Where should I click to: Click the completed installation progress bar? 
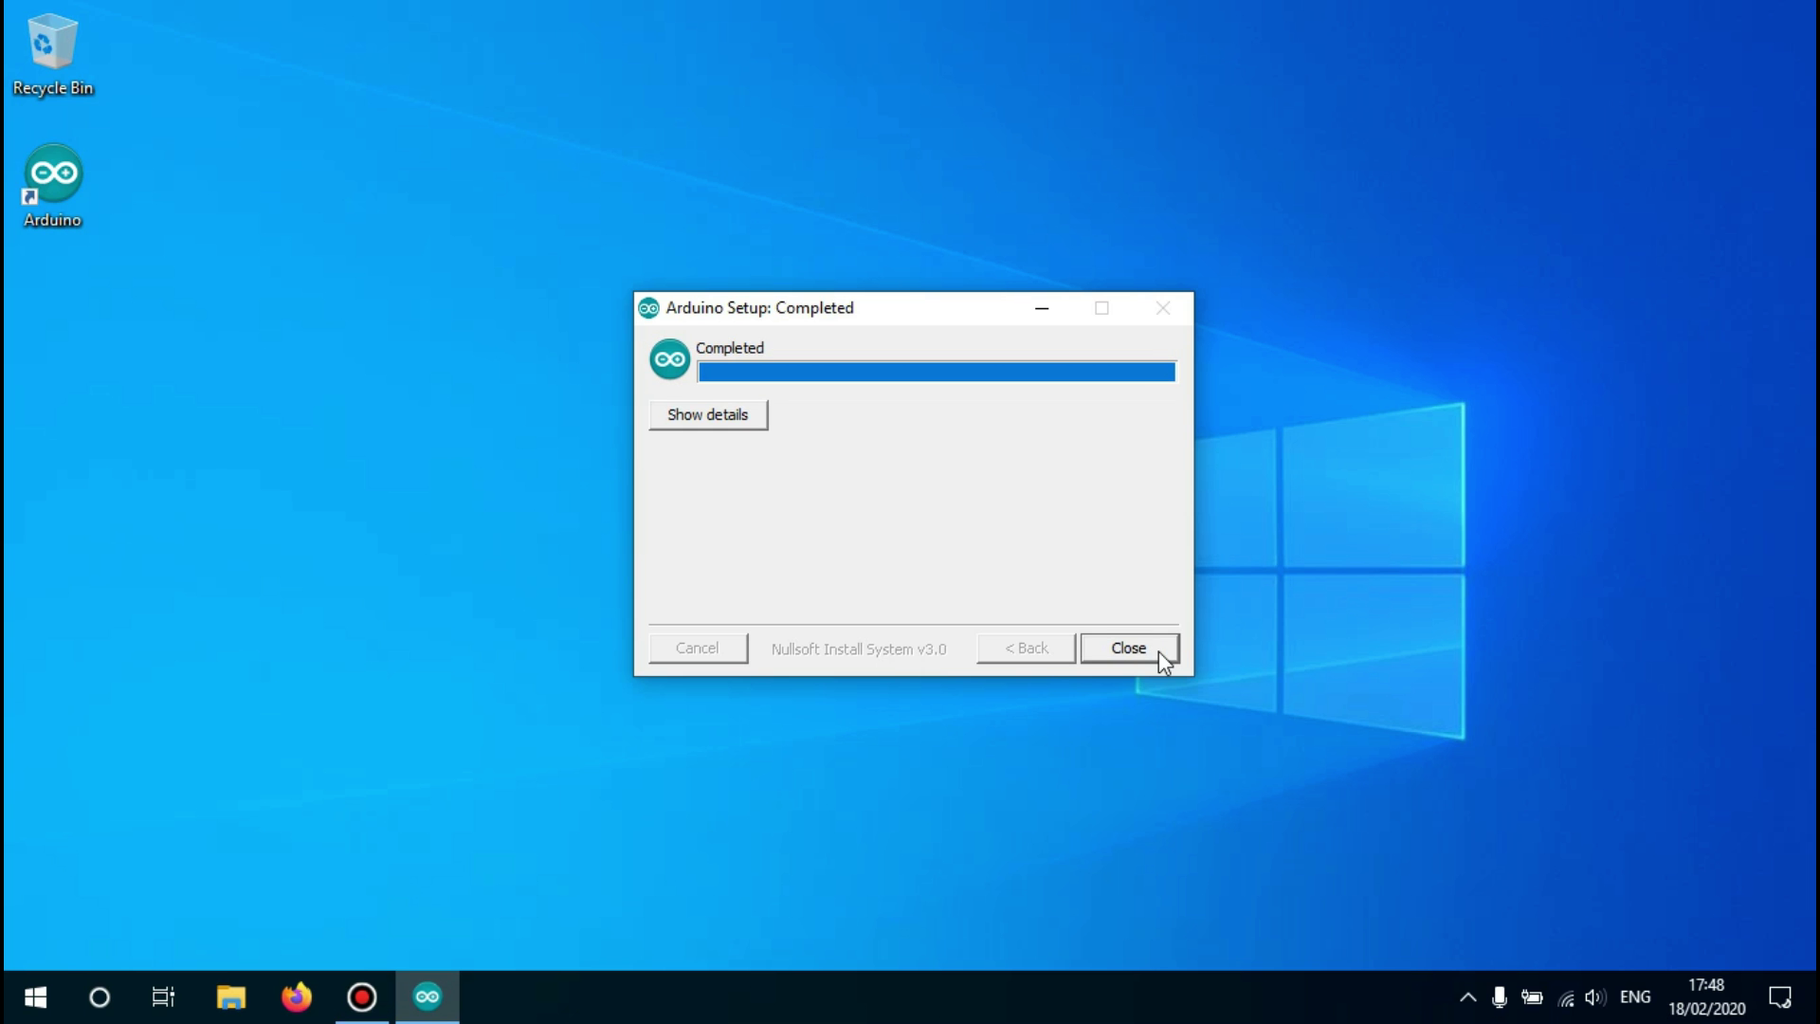935,371
